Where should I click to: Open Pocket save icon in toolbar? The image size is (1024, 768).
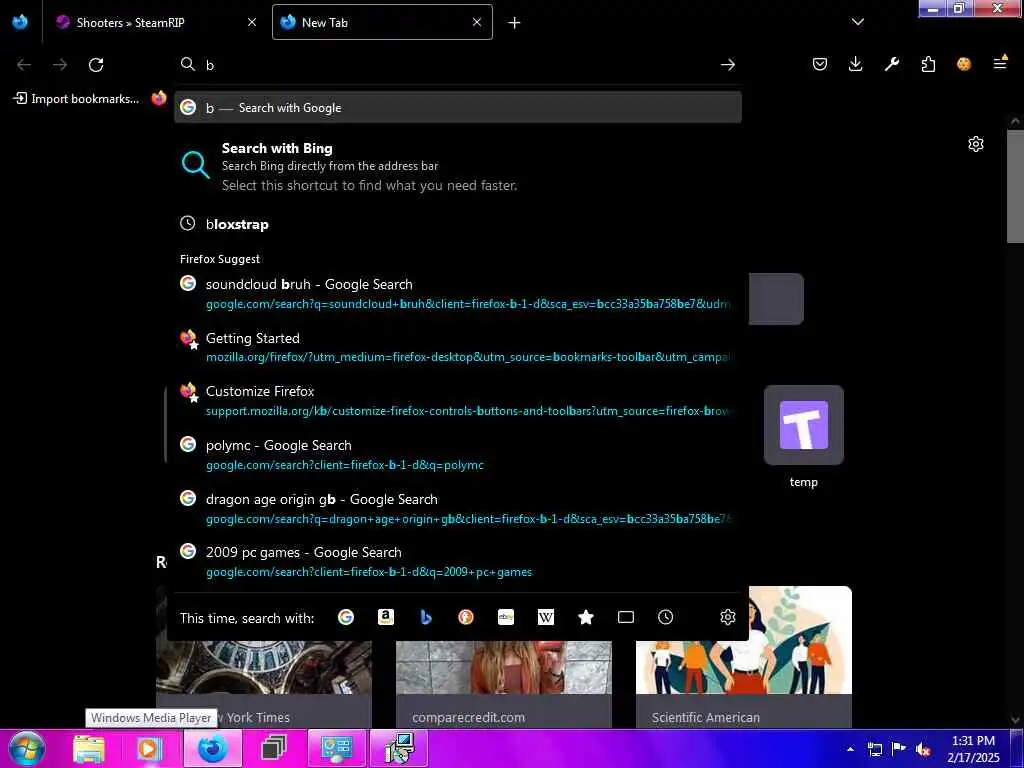tap(820, 64)
